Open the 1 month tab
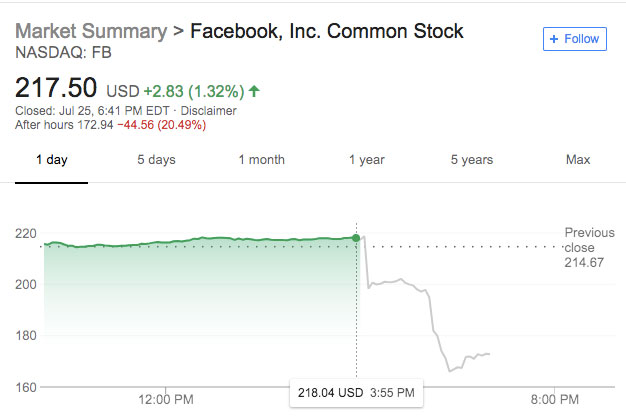This screenshot has width=626, height=420. (x=261, y=159)
